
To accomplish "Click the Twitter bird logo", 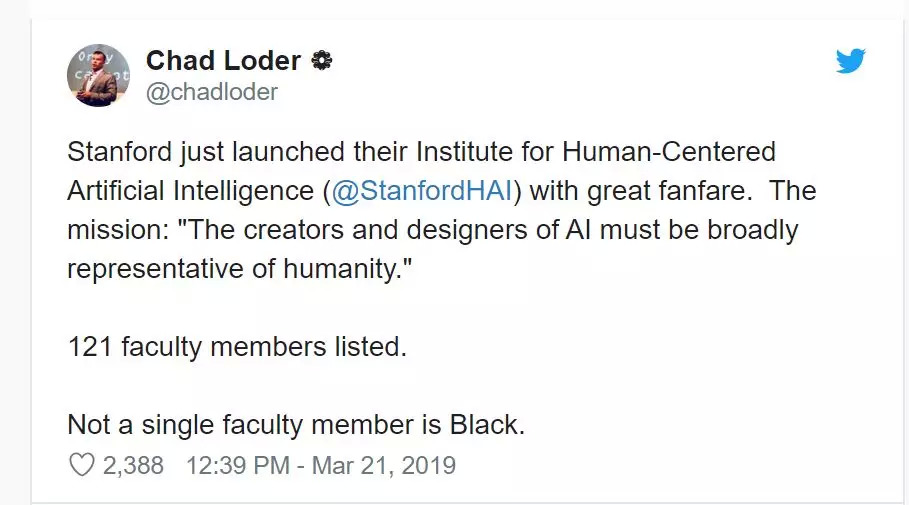I will (850, 62).
